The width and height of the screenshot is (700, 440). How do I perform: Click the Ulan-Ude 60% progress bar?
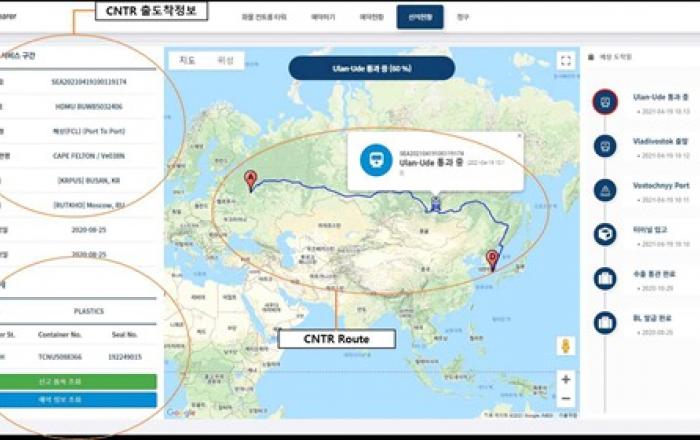tap(371, 68)
